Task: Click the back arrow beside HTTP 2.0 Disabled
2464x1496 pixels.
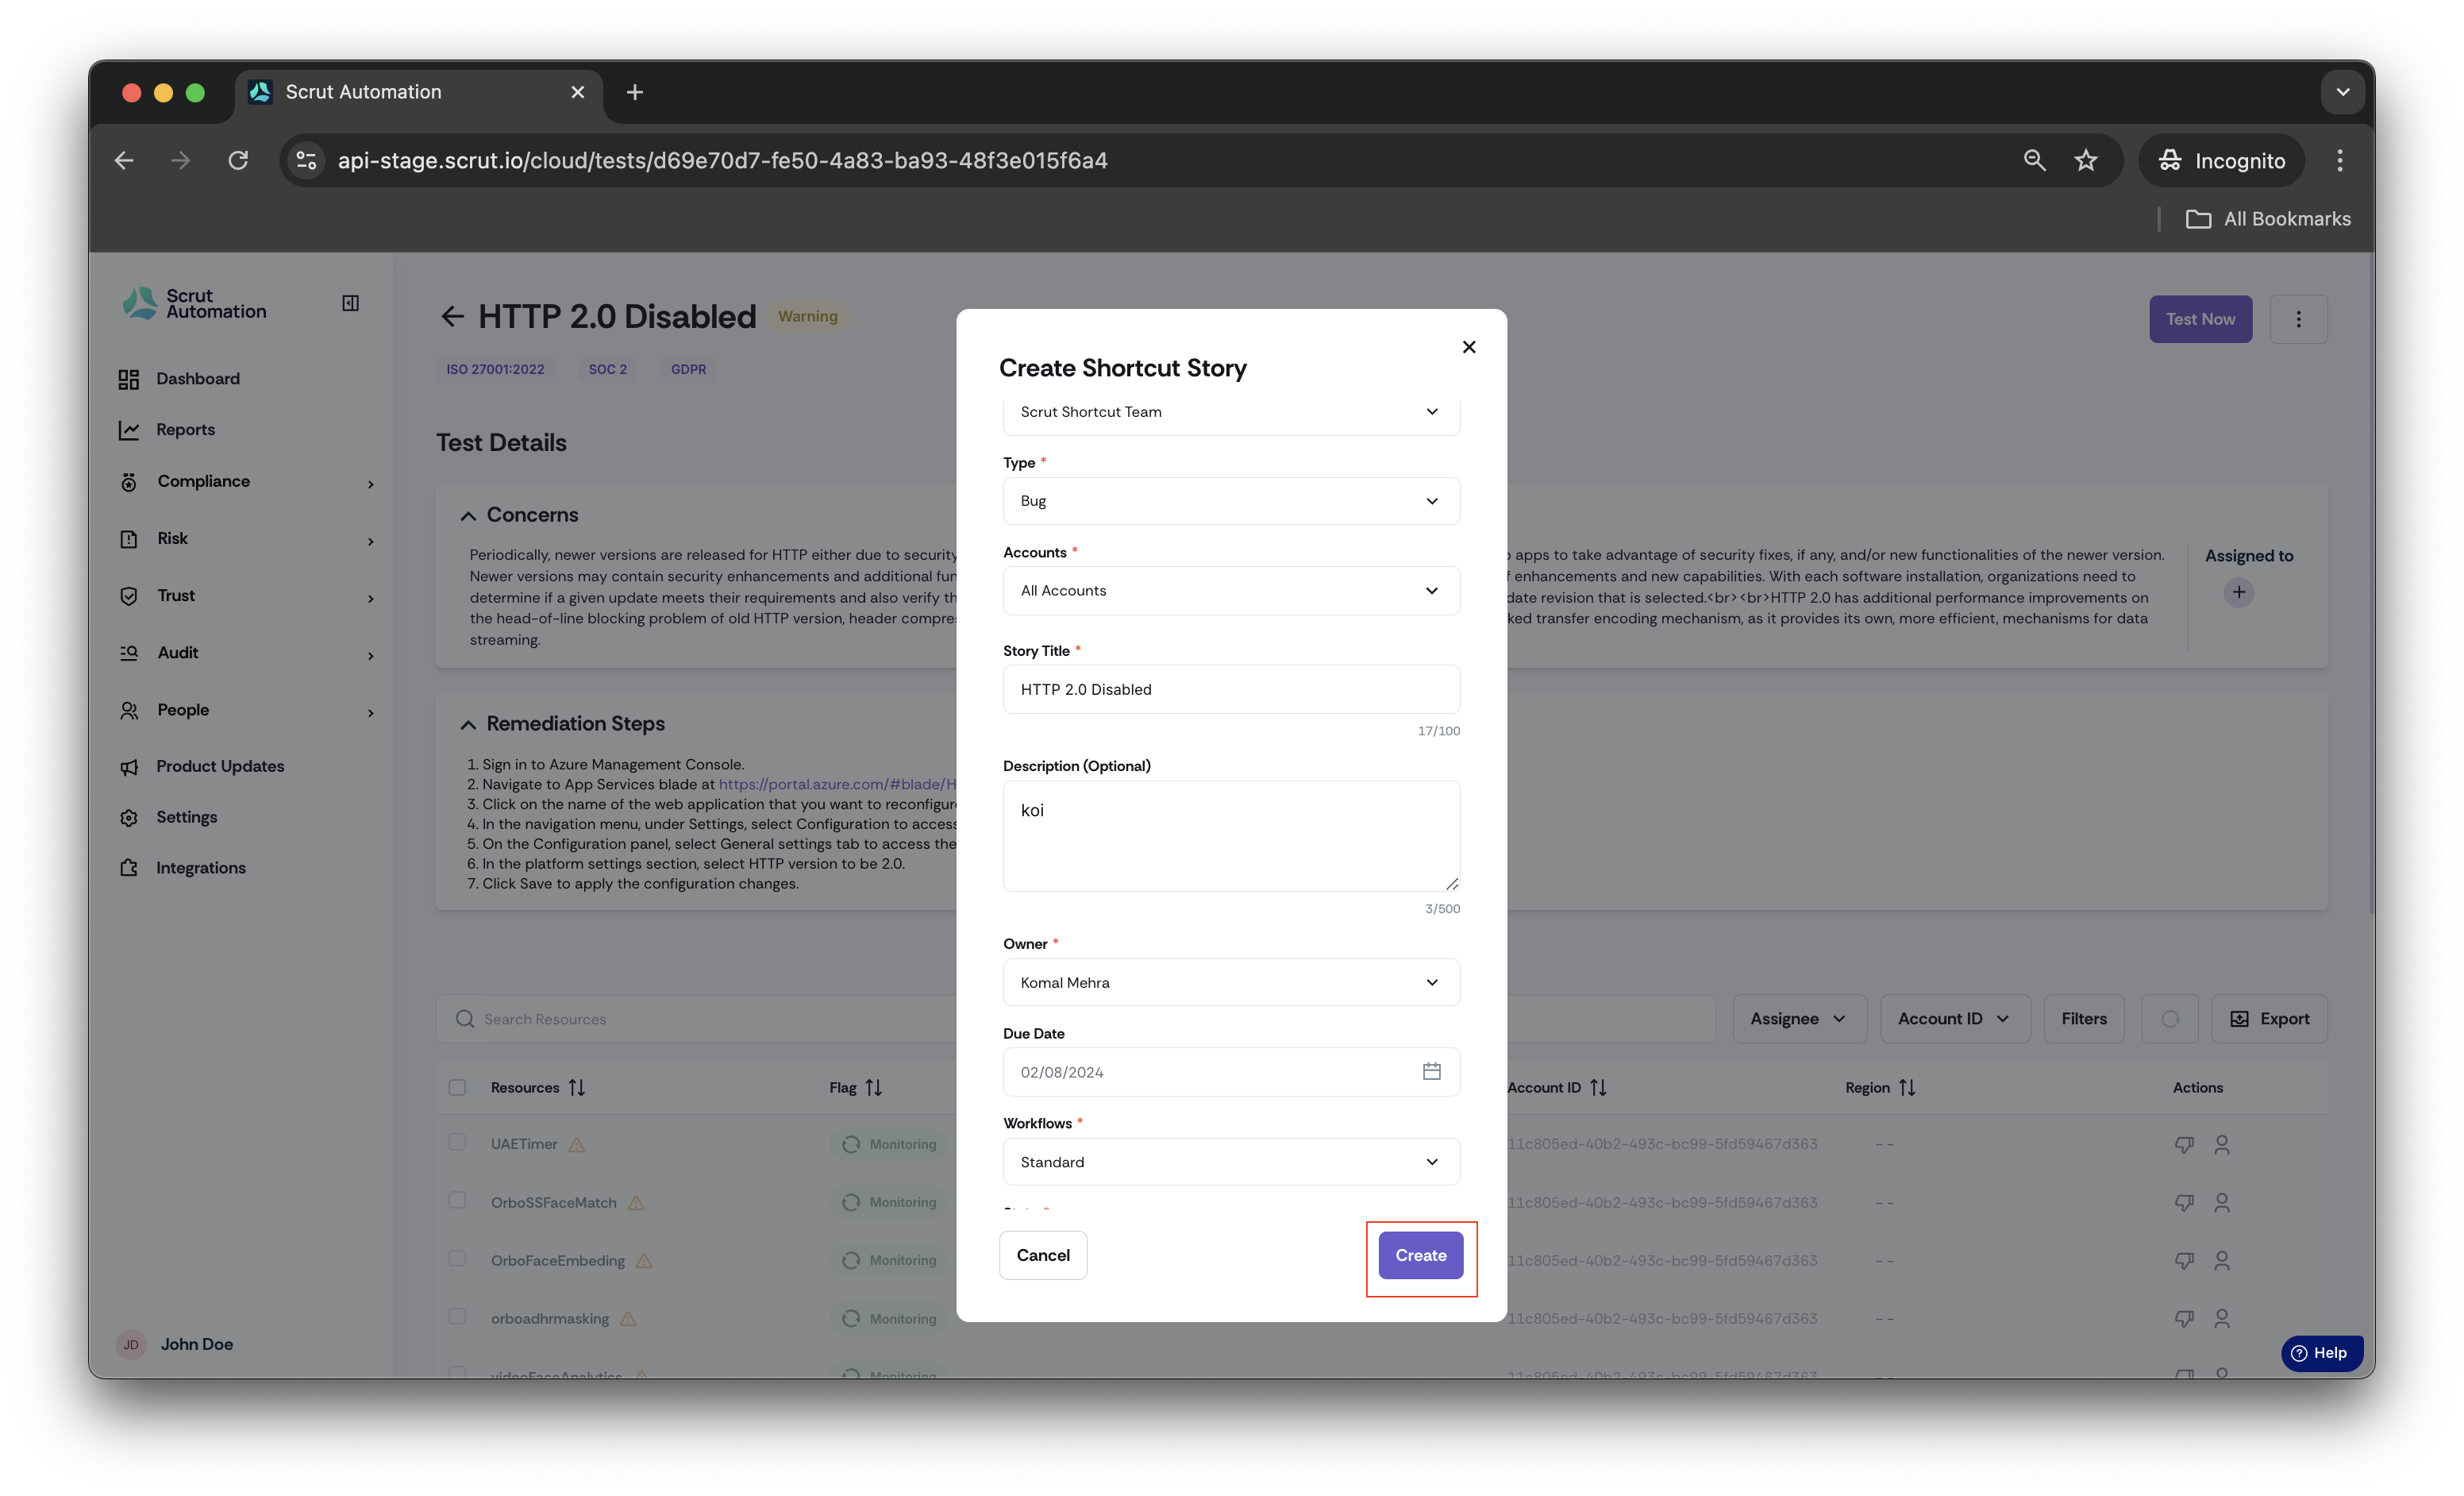Action: tap(452, 317)
